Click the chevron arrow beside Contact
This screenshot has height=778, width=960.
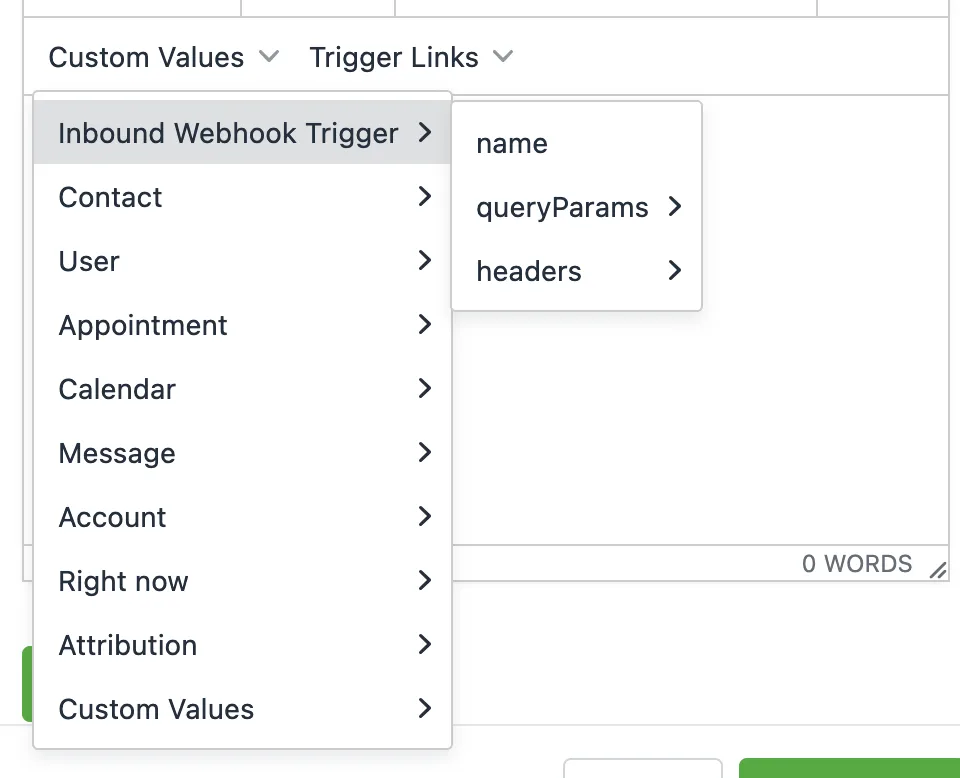click(425, 197)
